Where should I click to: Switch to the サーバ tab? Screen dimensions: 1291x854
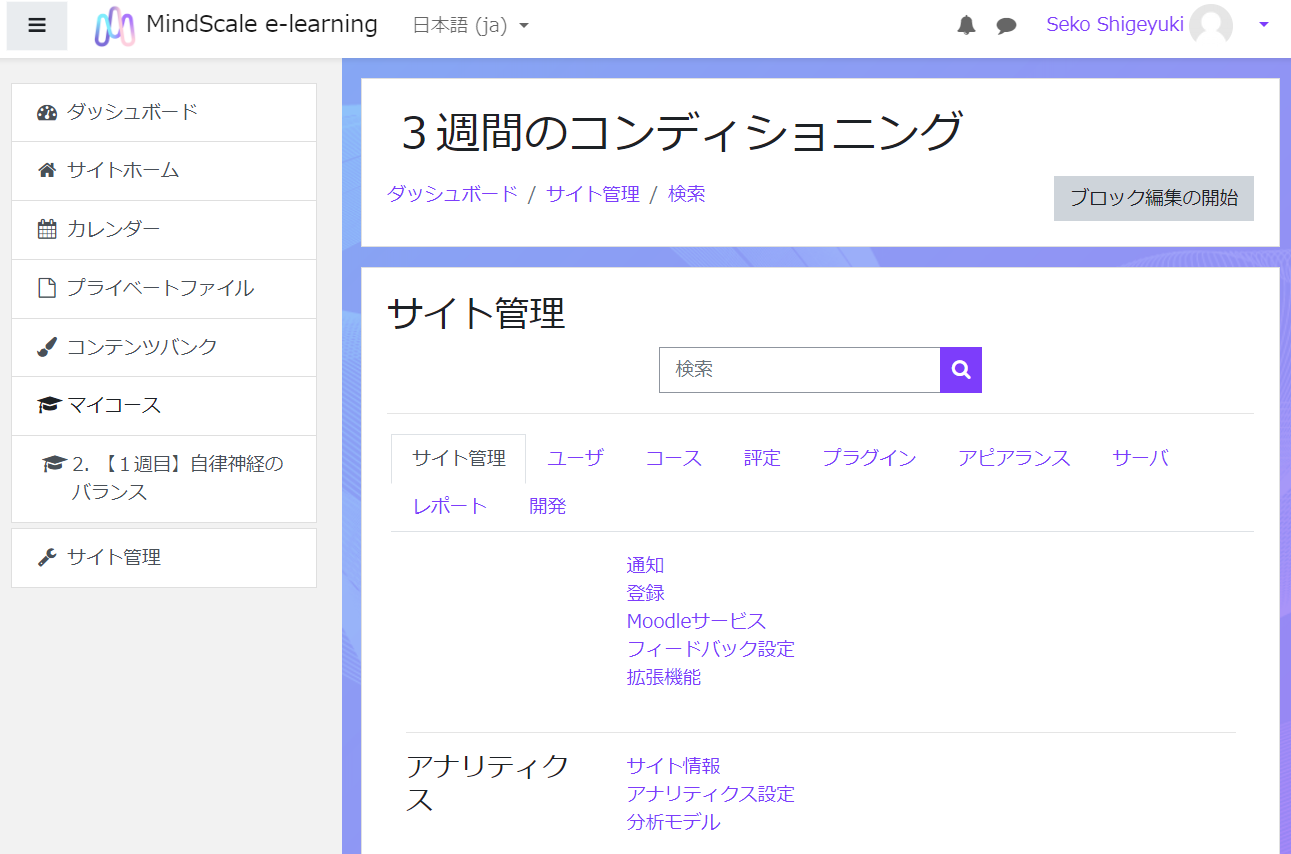click(x=1140, y=458)
